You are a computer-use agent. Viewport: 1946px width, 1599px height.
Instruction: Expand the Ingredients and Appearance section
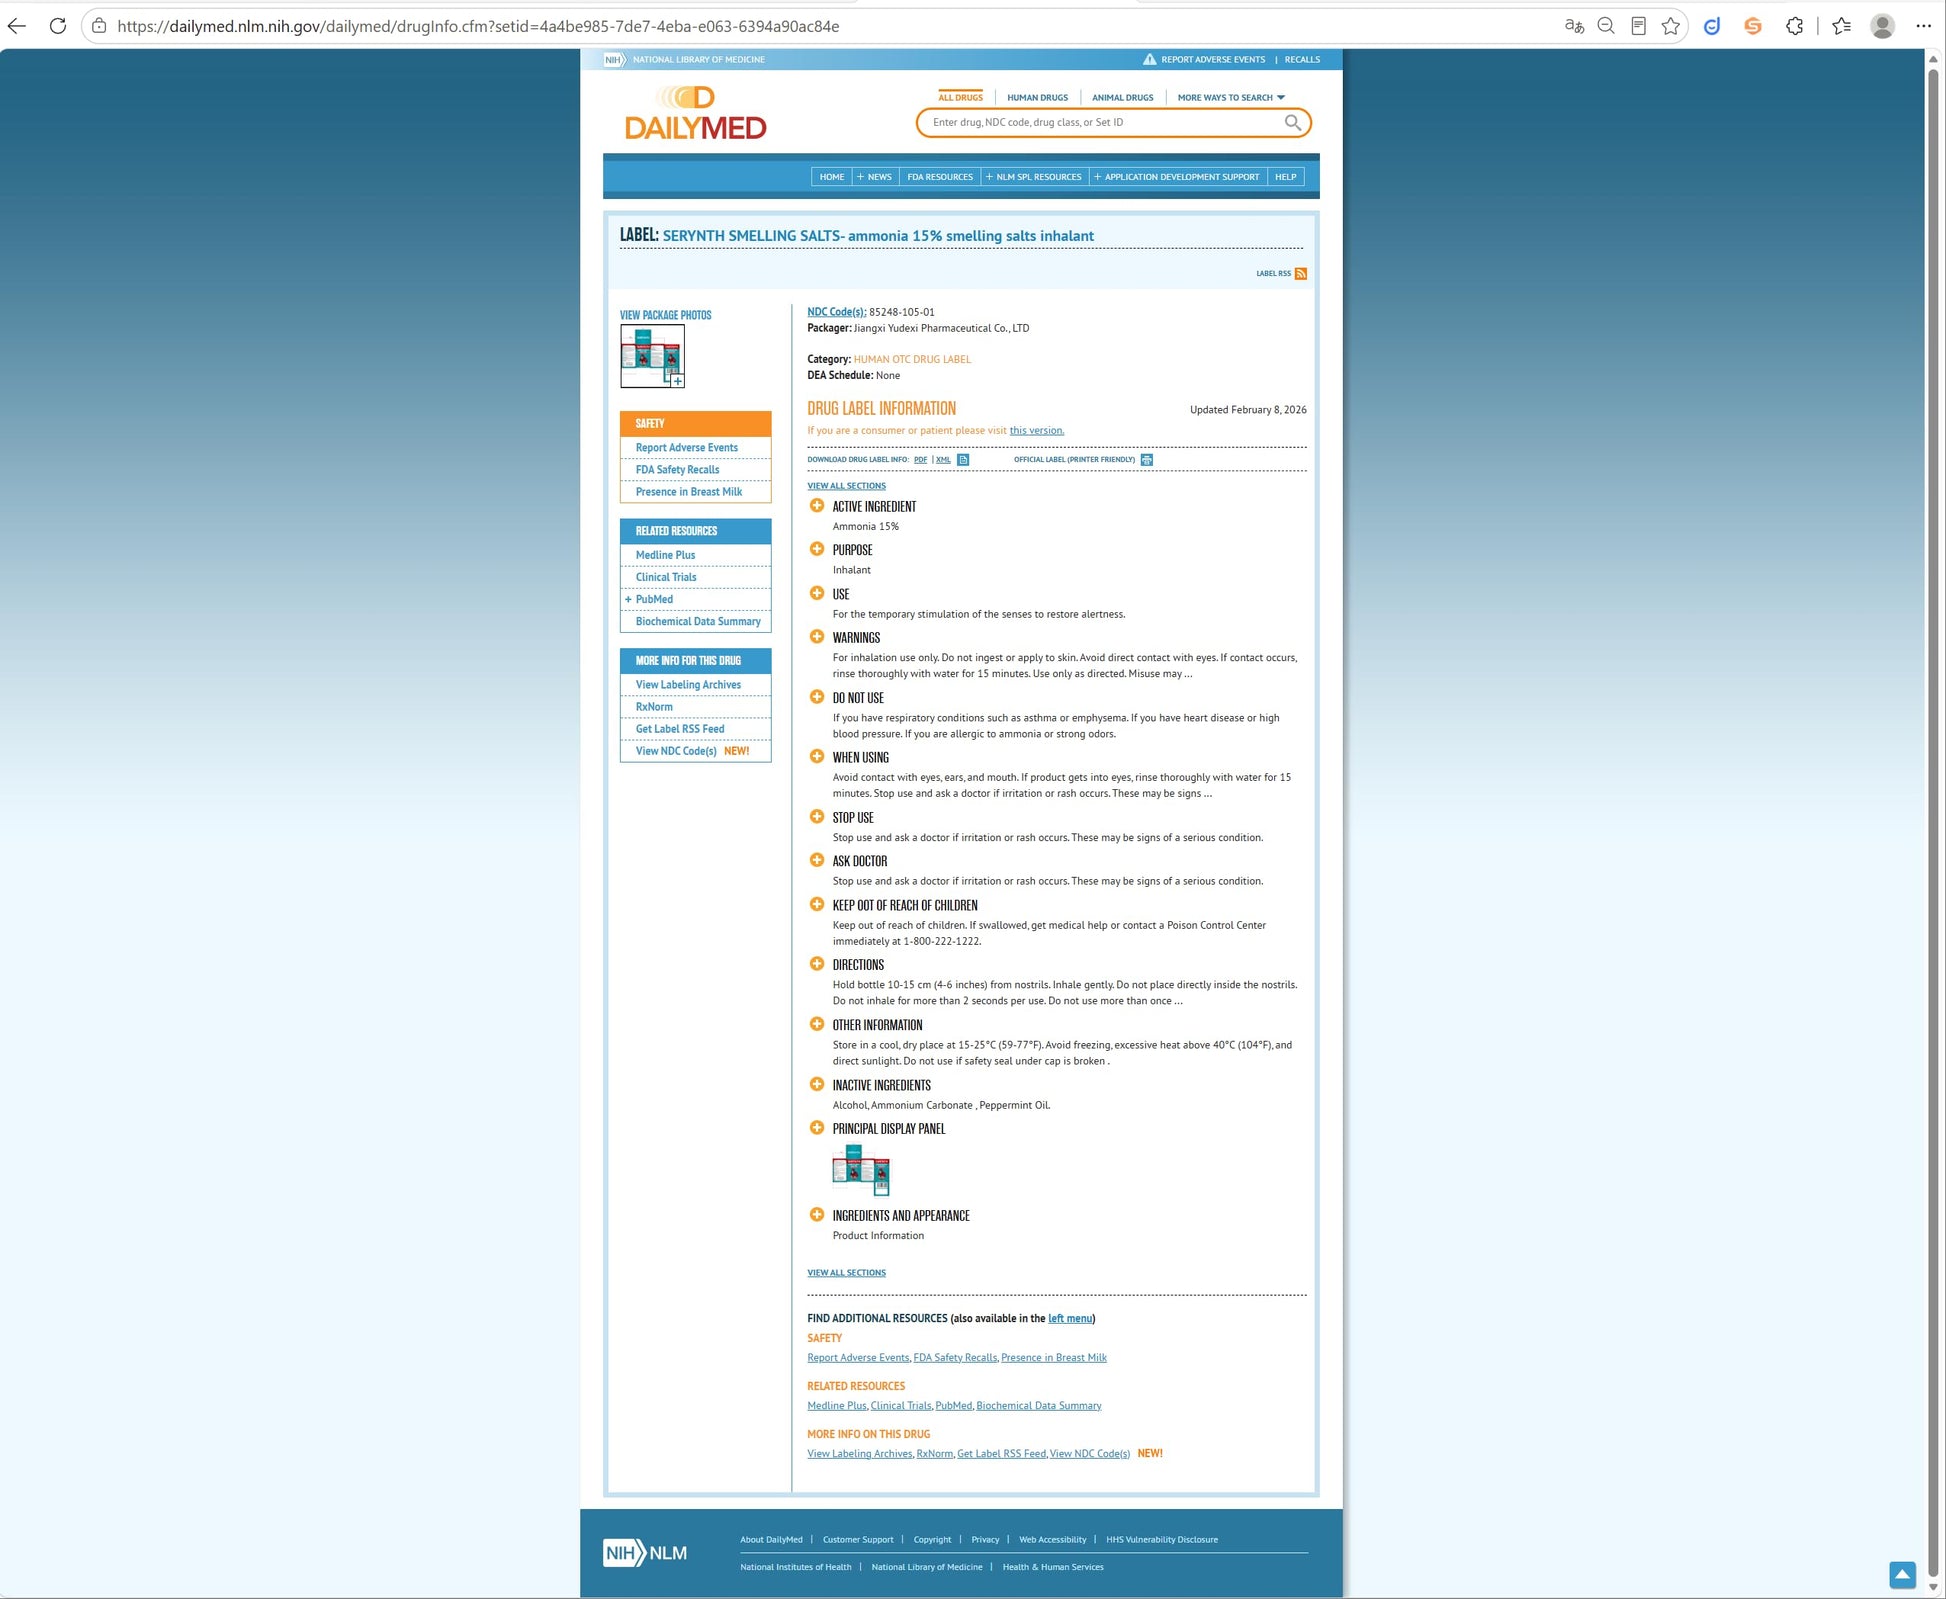[817, 1215]
